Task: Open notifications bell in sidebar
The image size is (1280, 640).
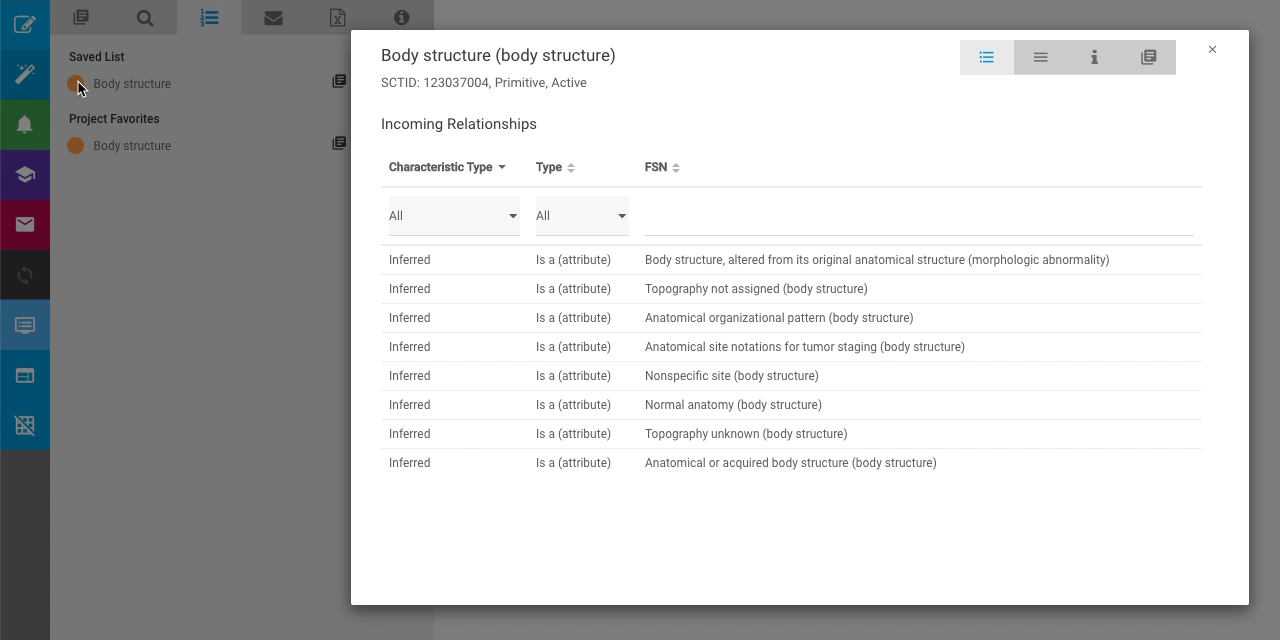Action: pyautogui.click(x=25, y=125)
